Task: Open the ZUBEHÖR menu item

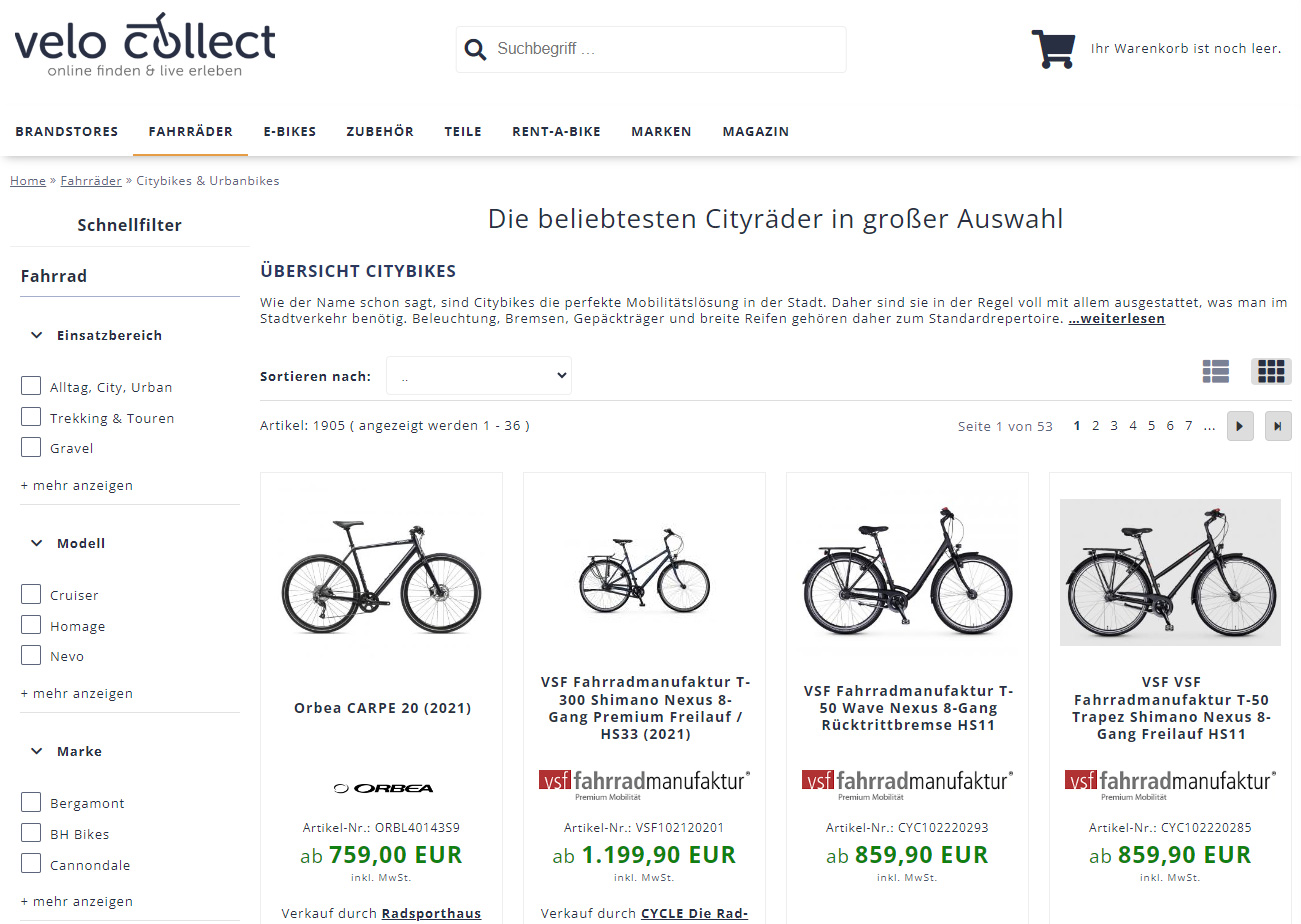Action: click(x=380, y=131)
